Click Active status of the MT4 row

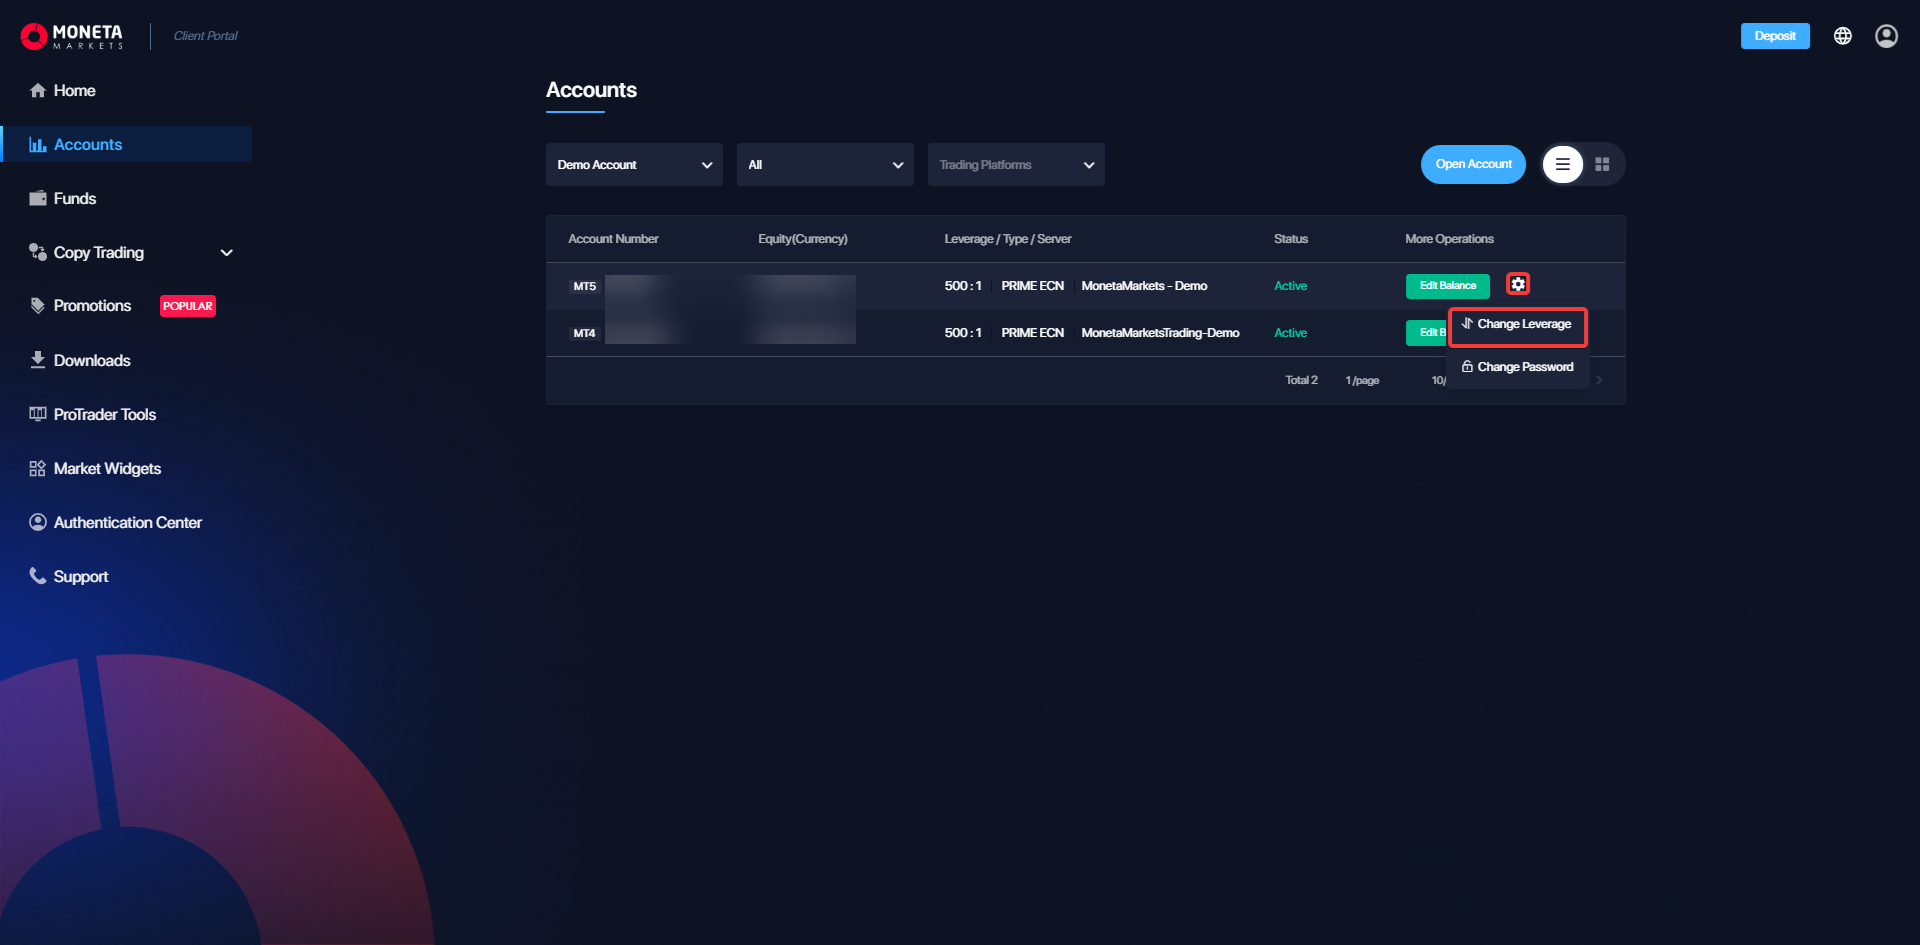[1290, 333]
